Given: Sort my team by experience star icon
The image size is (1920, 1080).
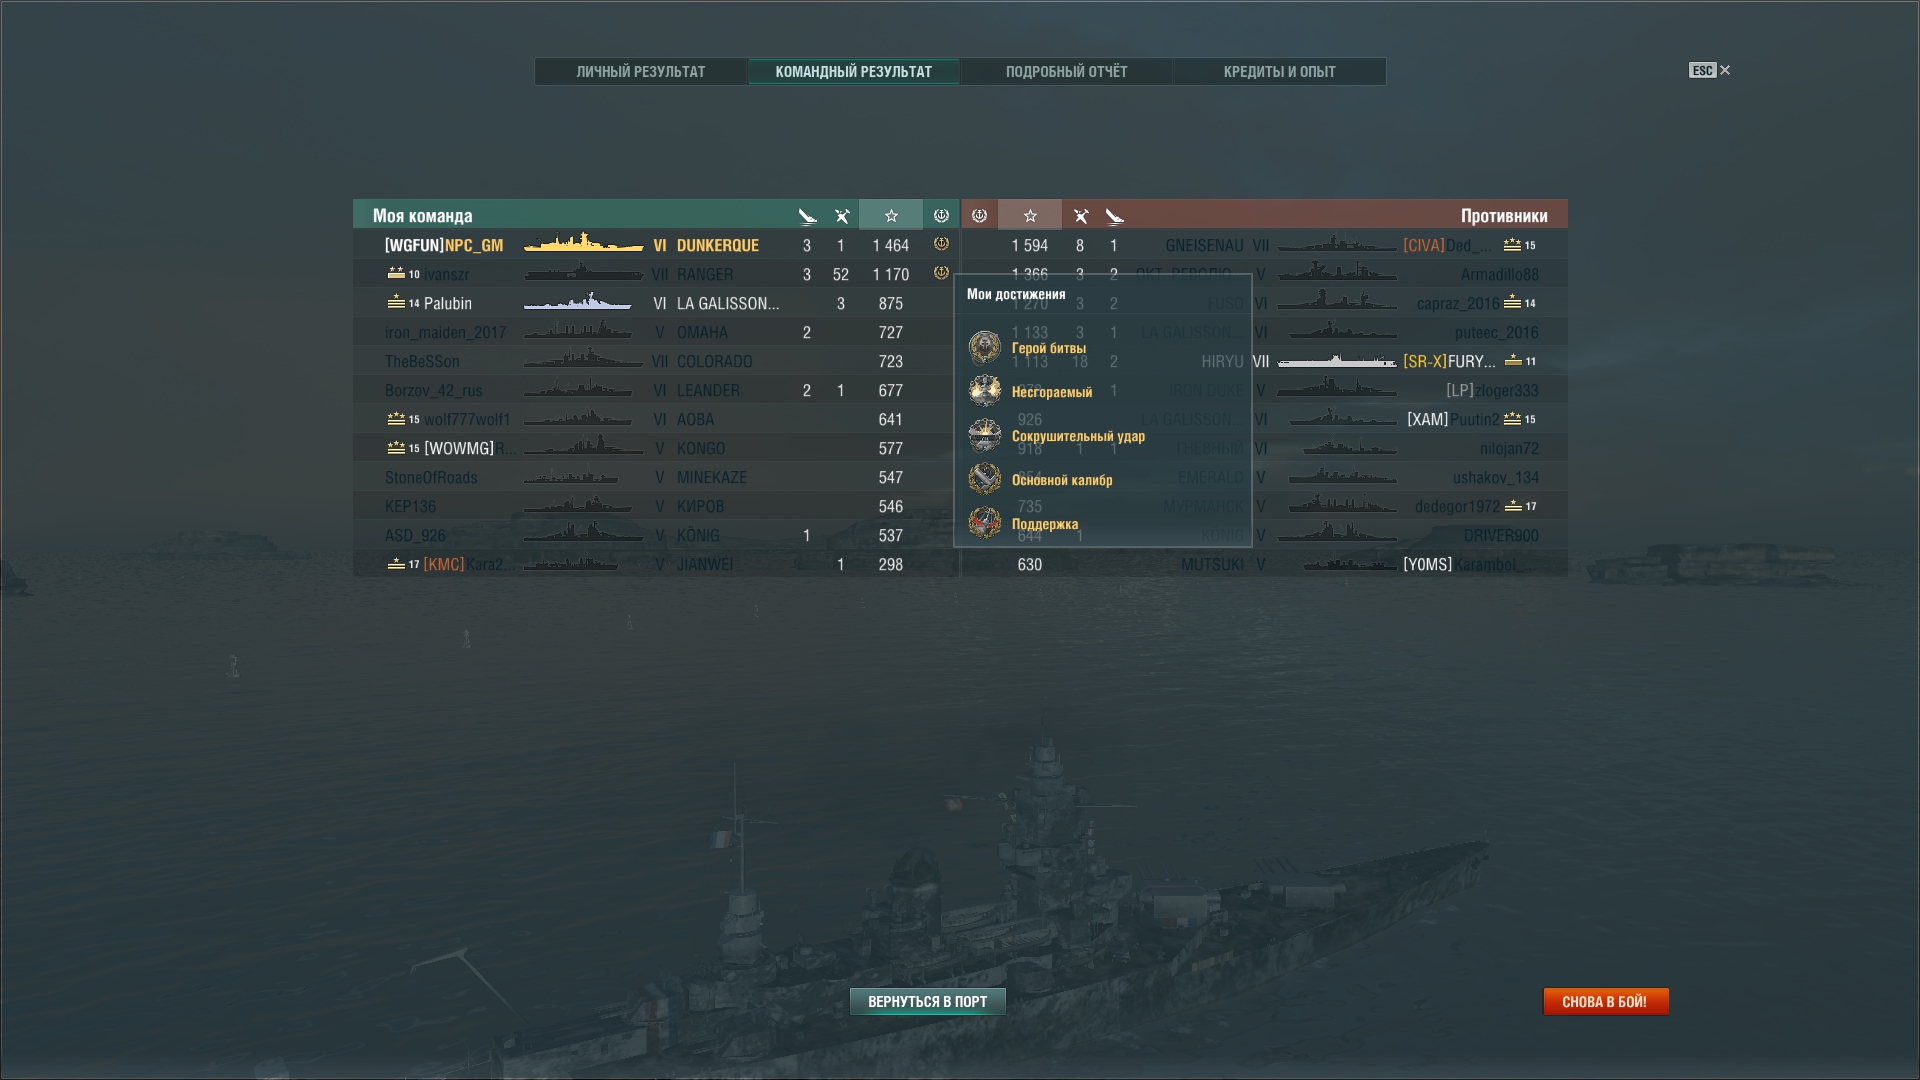Looking at the screenshot, I should tap(891, 215).
